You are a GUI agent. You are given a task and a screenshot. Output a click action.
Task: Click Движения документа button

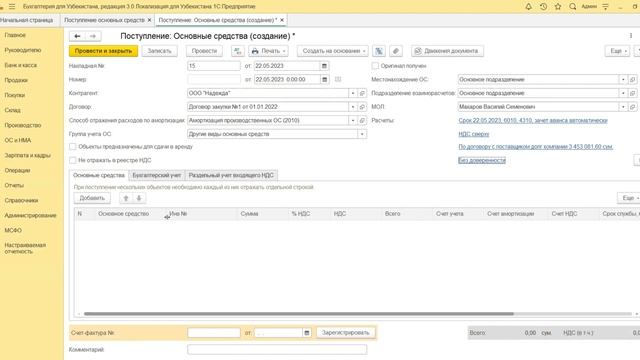[x=447, y=51]
